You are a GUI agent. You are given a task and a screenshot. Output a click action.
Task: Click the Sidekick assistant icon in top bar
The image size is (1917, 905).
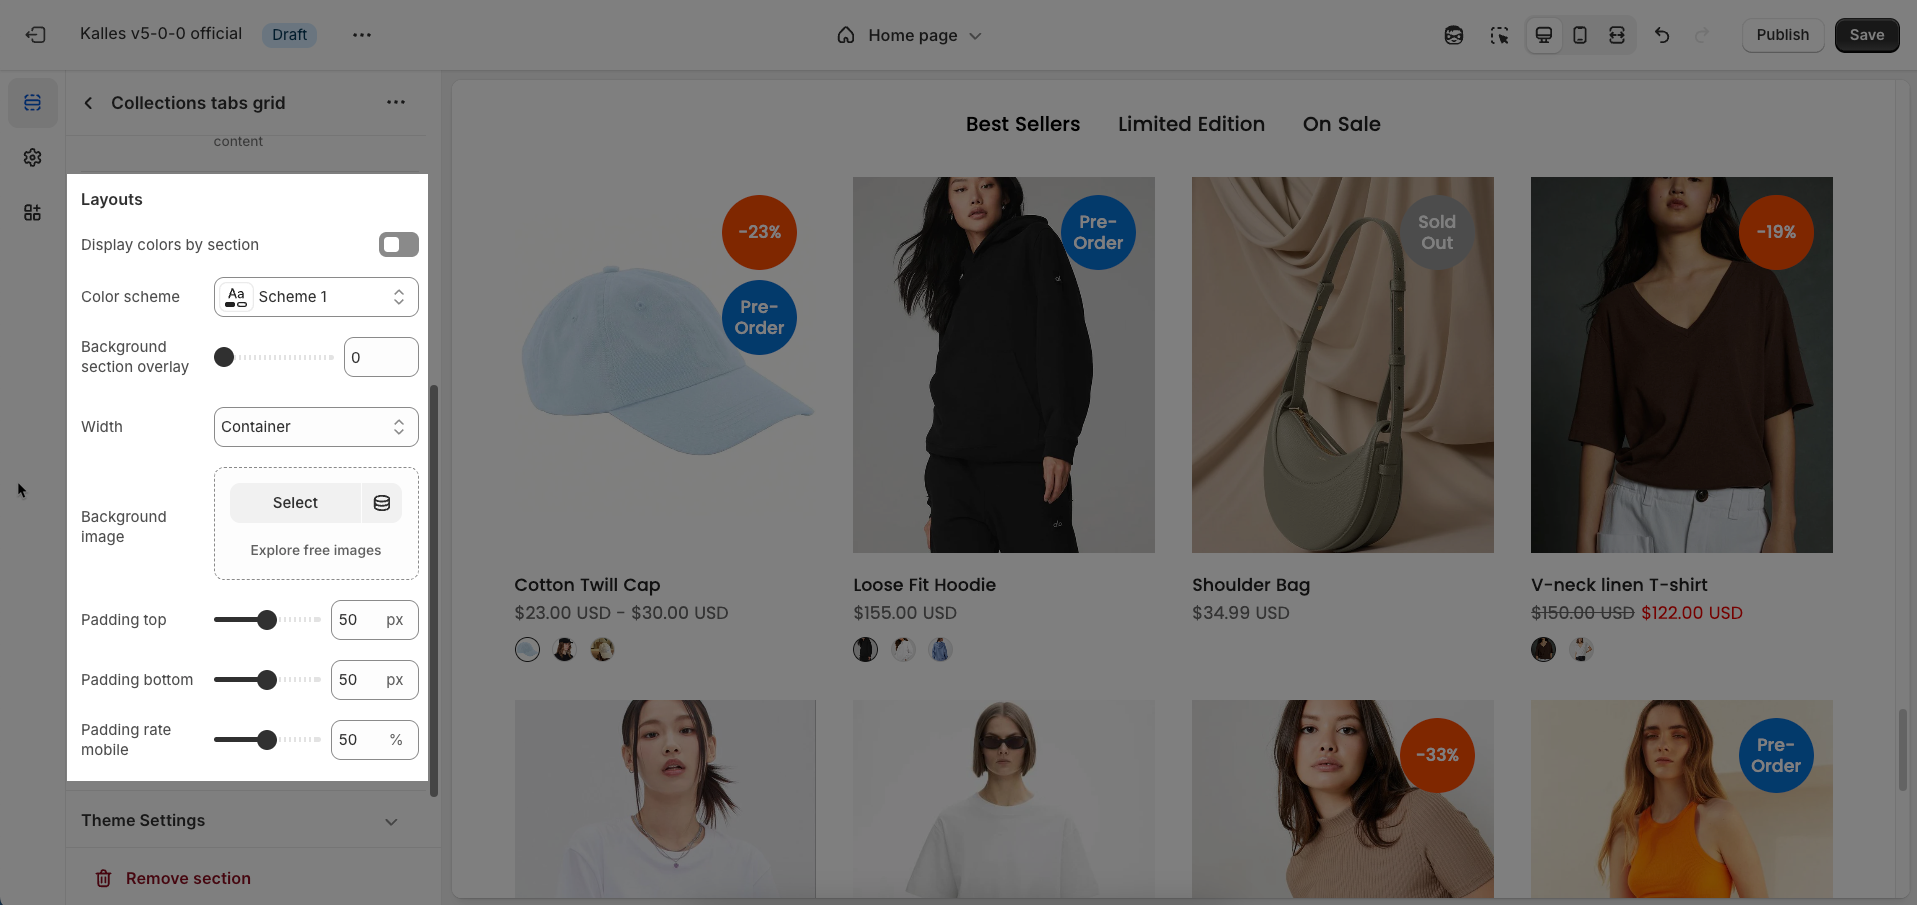[1454, 35]
